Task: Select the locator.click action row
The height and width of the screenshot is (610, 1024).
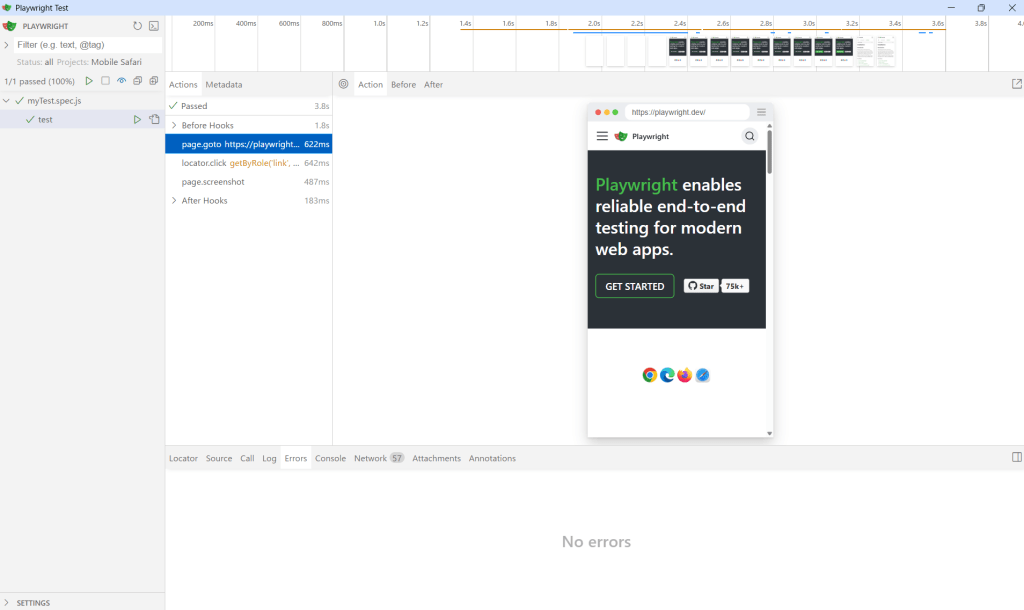Action: pyautogui.click(x=240, y=163)
